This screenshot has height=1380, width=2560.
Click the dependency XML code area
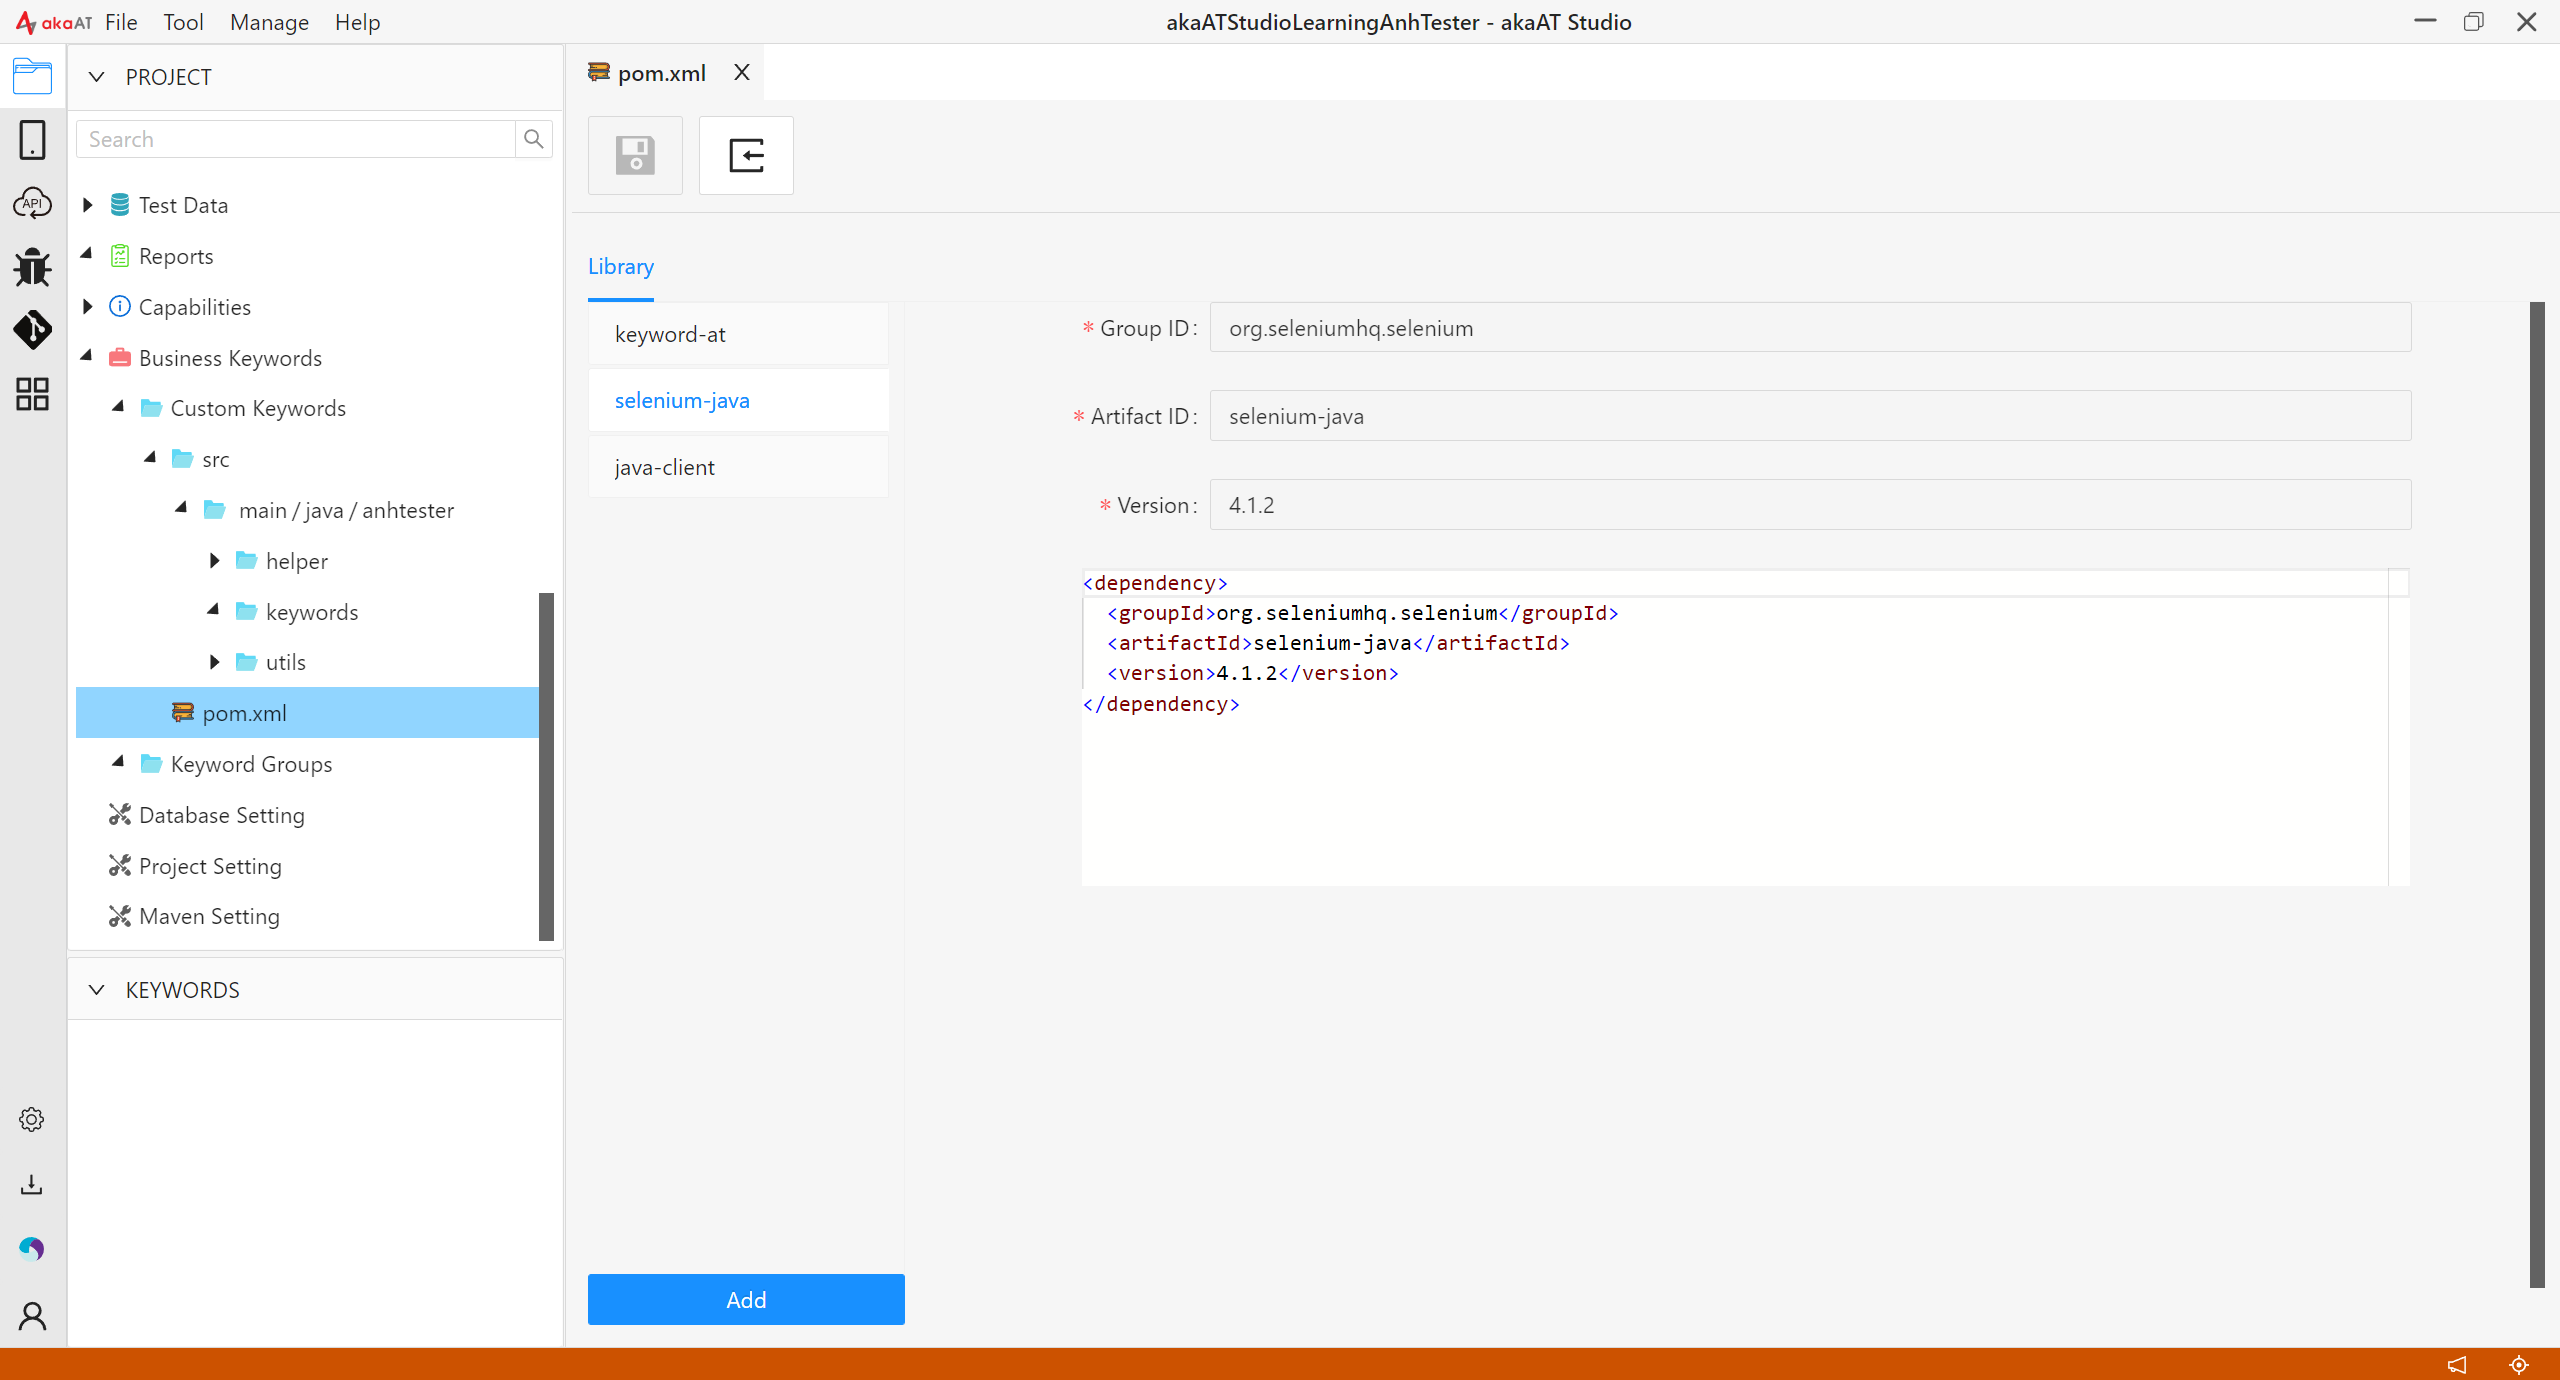(x=1745, y=727)
